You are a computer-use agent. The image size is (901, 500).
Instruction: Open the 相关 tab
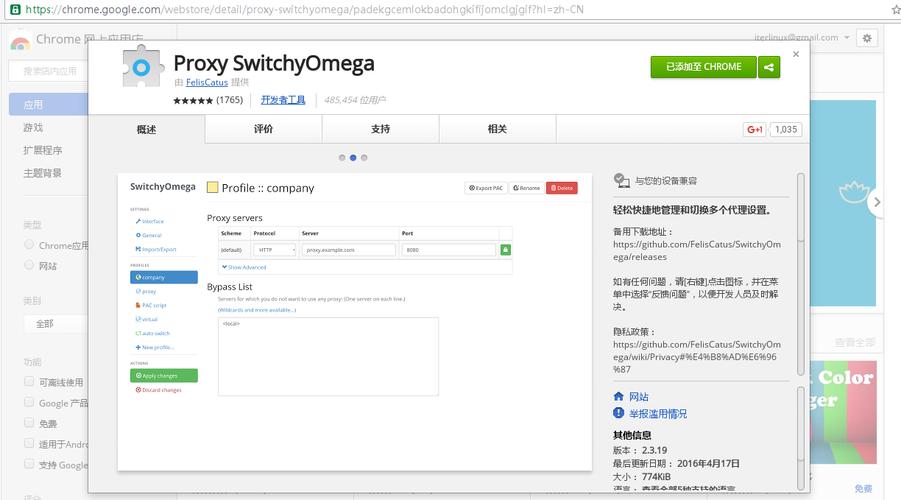(x=497, y=129)
